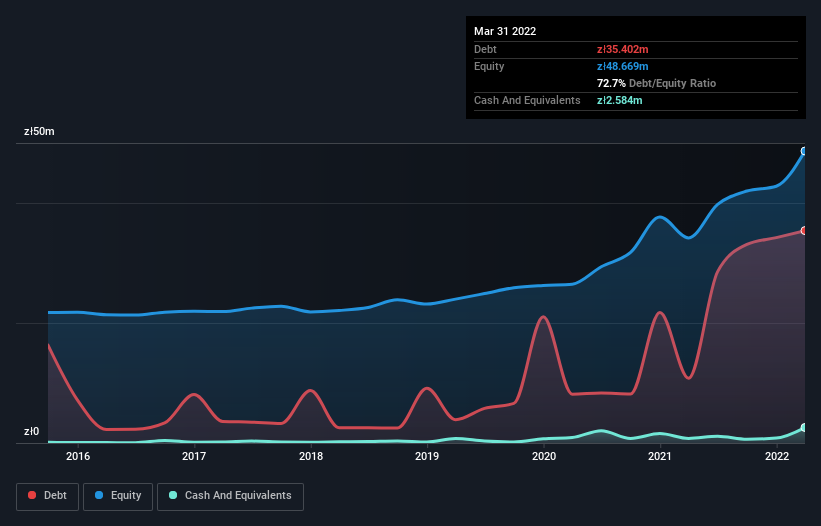Toggle Cash And Equivalents legend button
This screenshot has width=821, height=526.
(x=230, y=496)
